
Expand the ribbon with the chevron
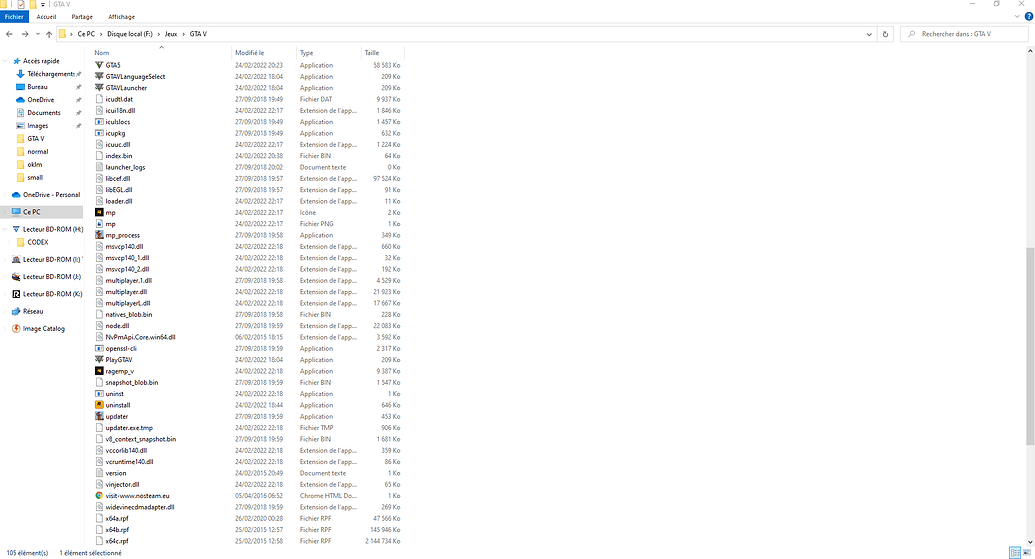(1017, 16)
